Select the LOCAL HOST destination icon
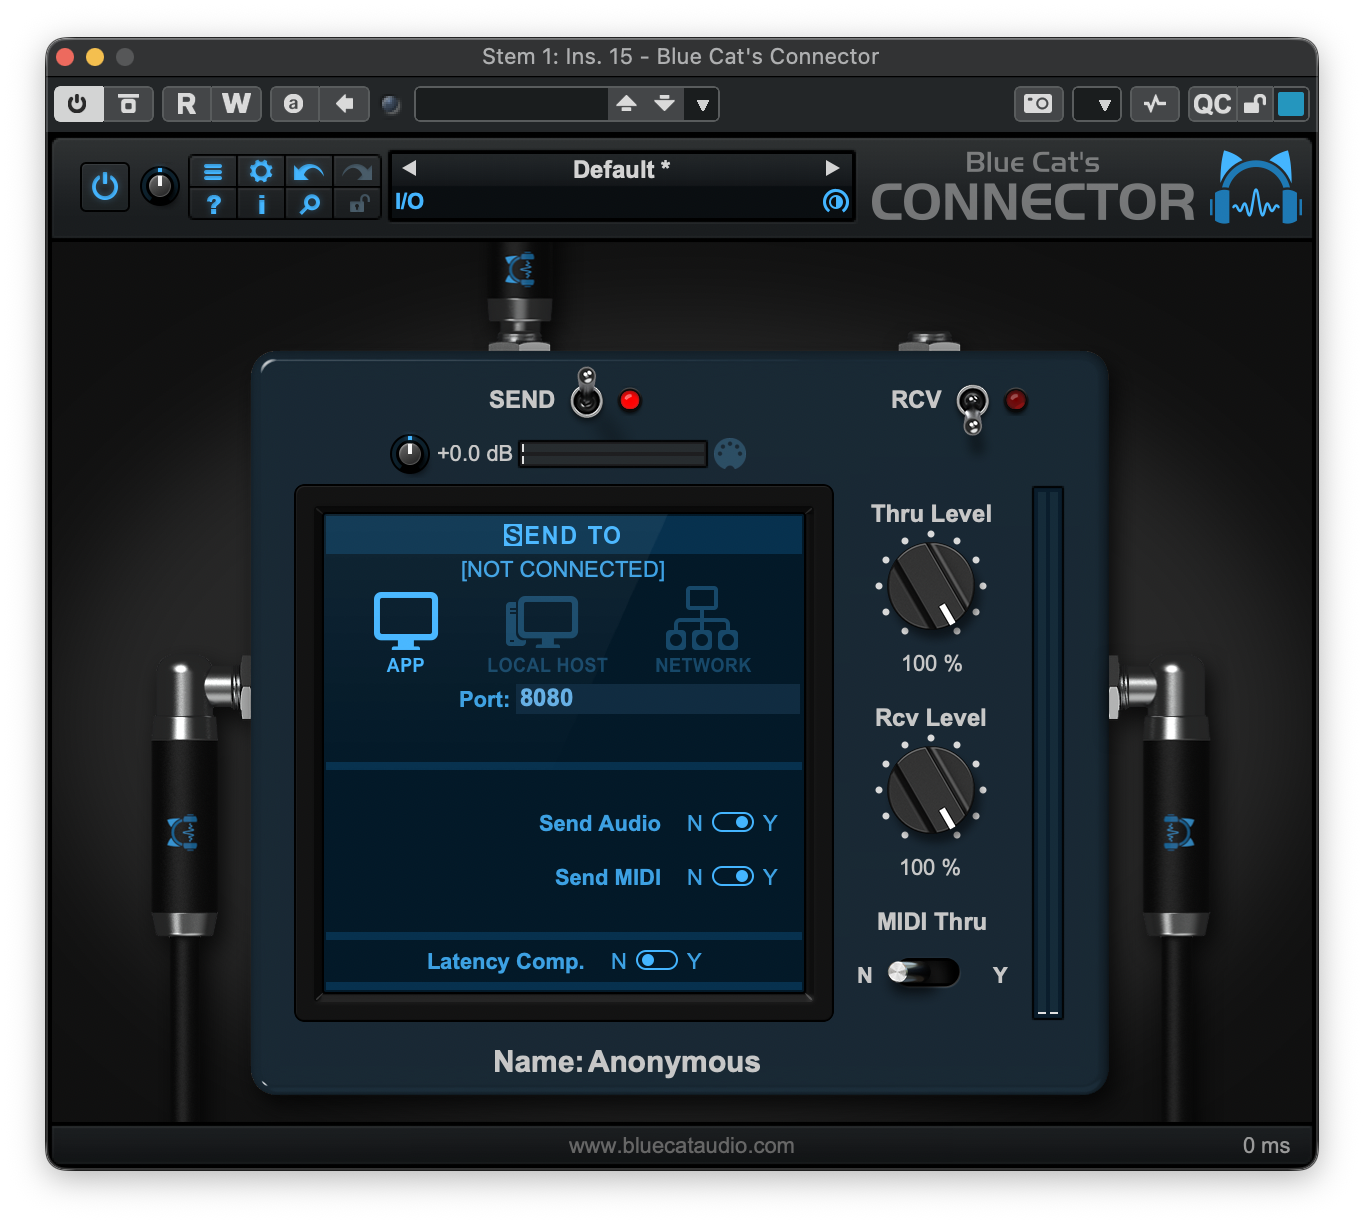This screenshot has width=1364, height=1224. click(x=547, y=634)
